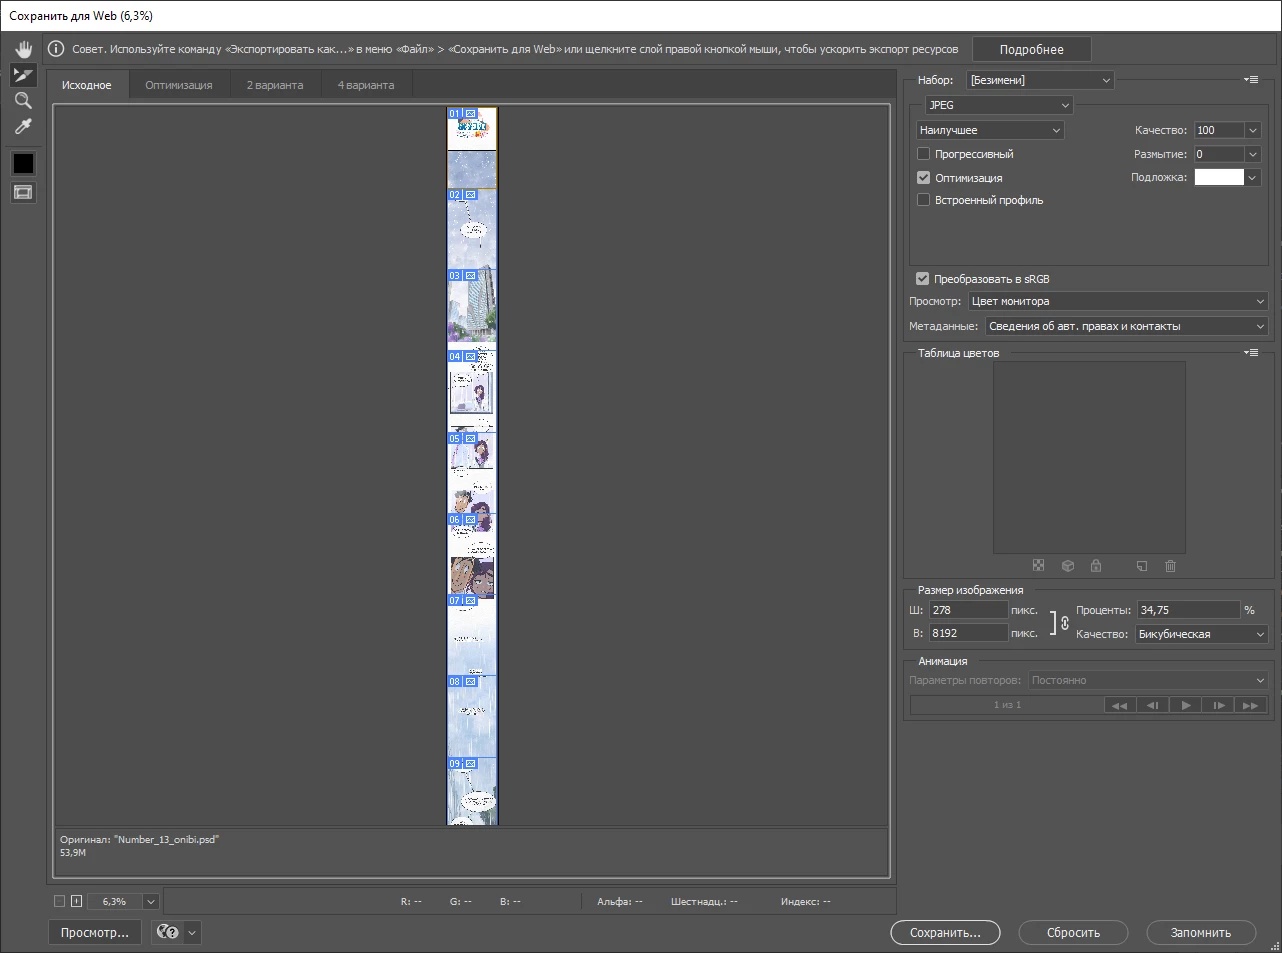Screen dimensions: 1282x953
Task: Expand the Подложка matte dropdown arrow
Action: coord(1252,178)
